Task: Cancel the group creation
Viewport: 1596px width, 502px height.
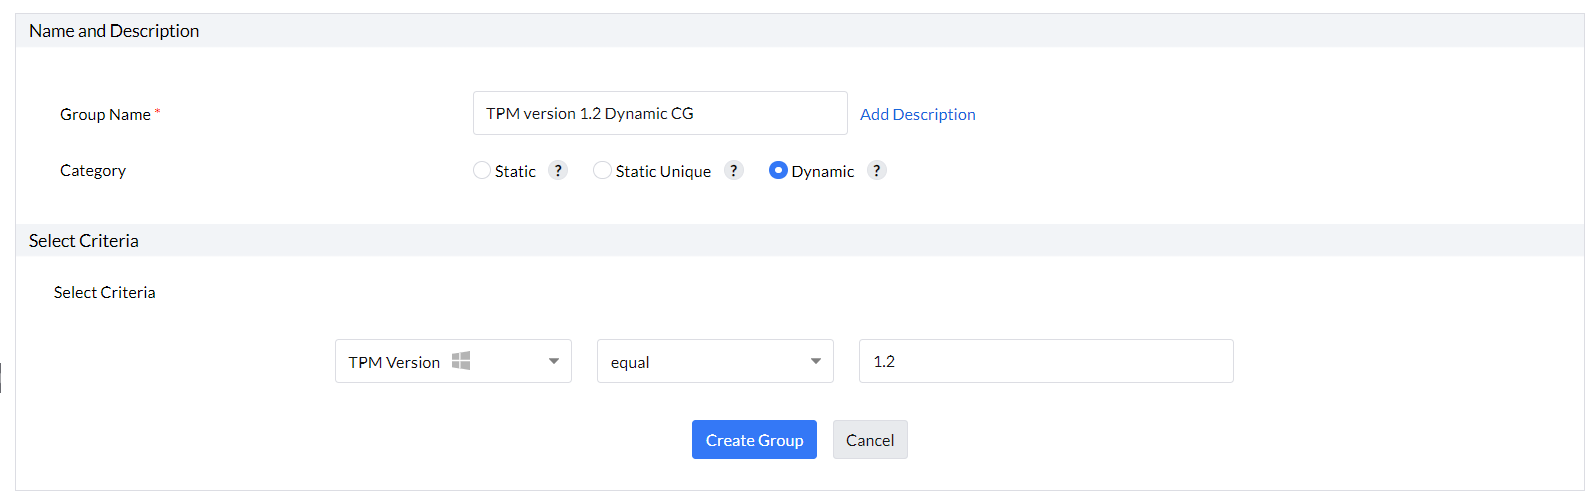Action: [x=870, y=440]
